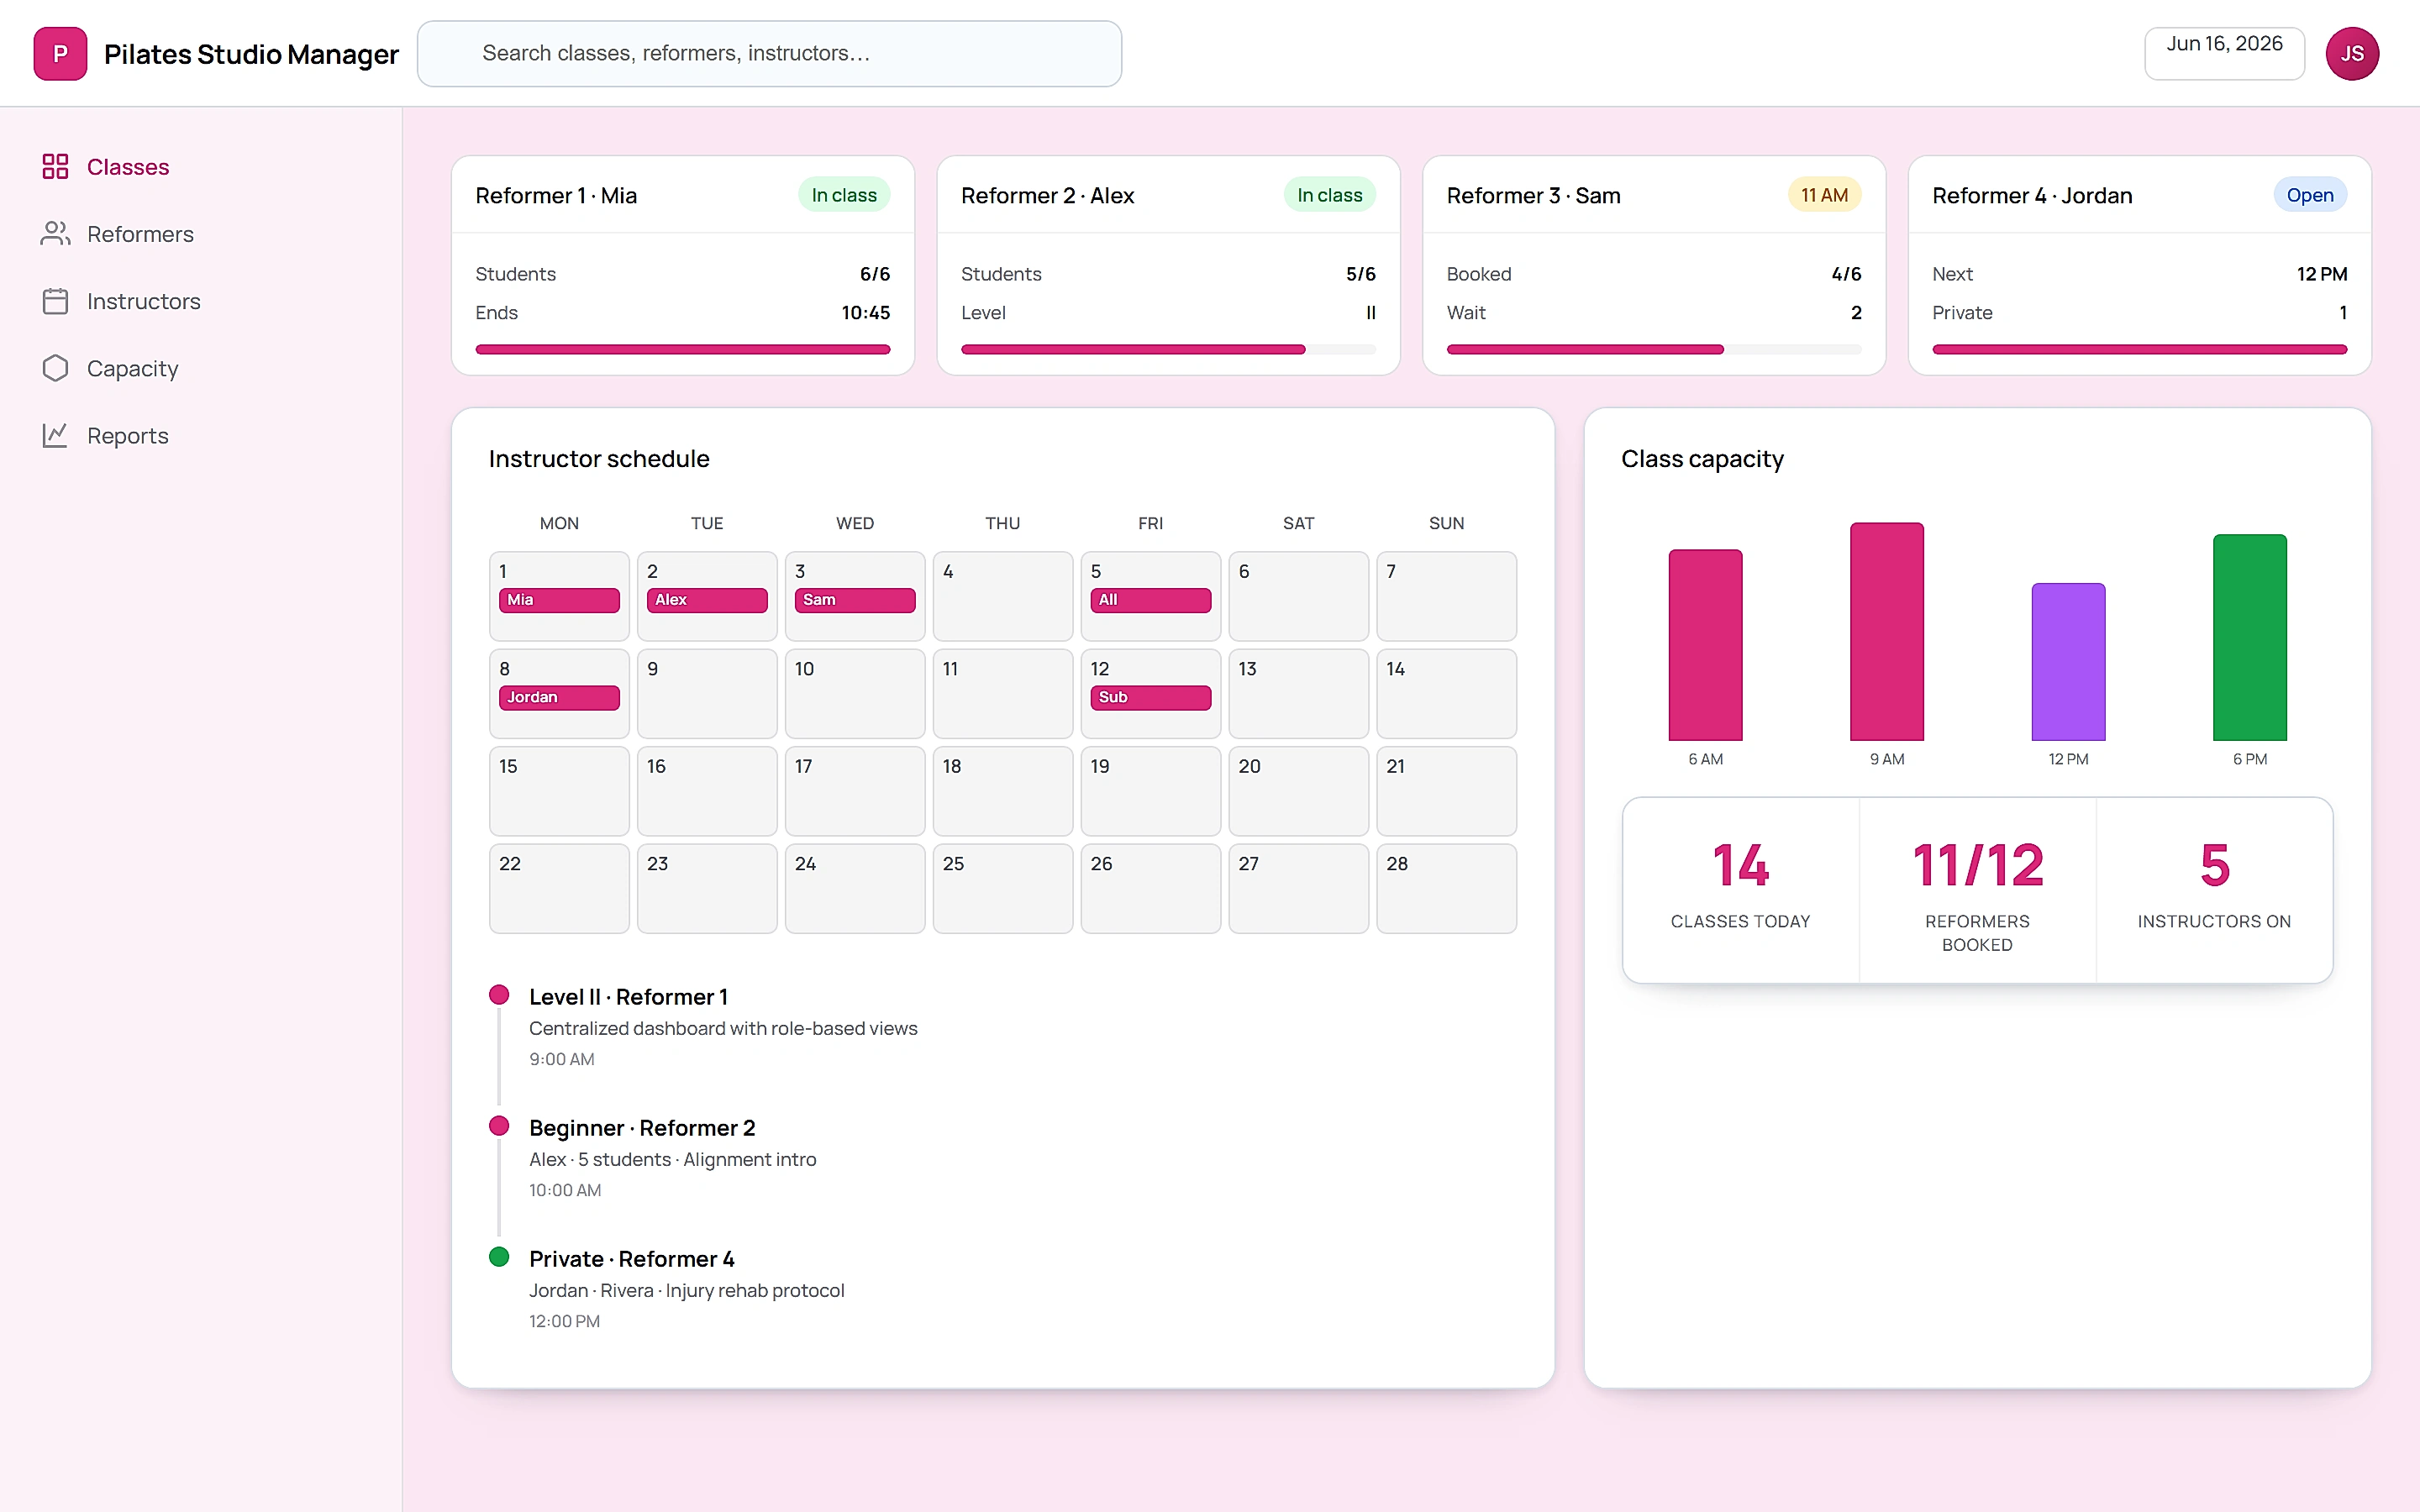Click the Classes grid icon in sidebar
Screen dimensions: 2420x1512
click(x=55, y=166)
